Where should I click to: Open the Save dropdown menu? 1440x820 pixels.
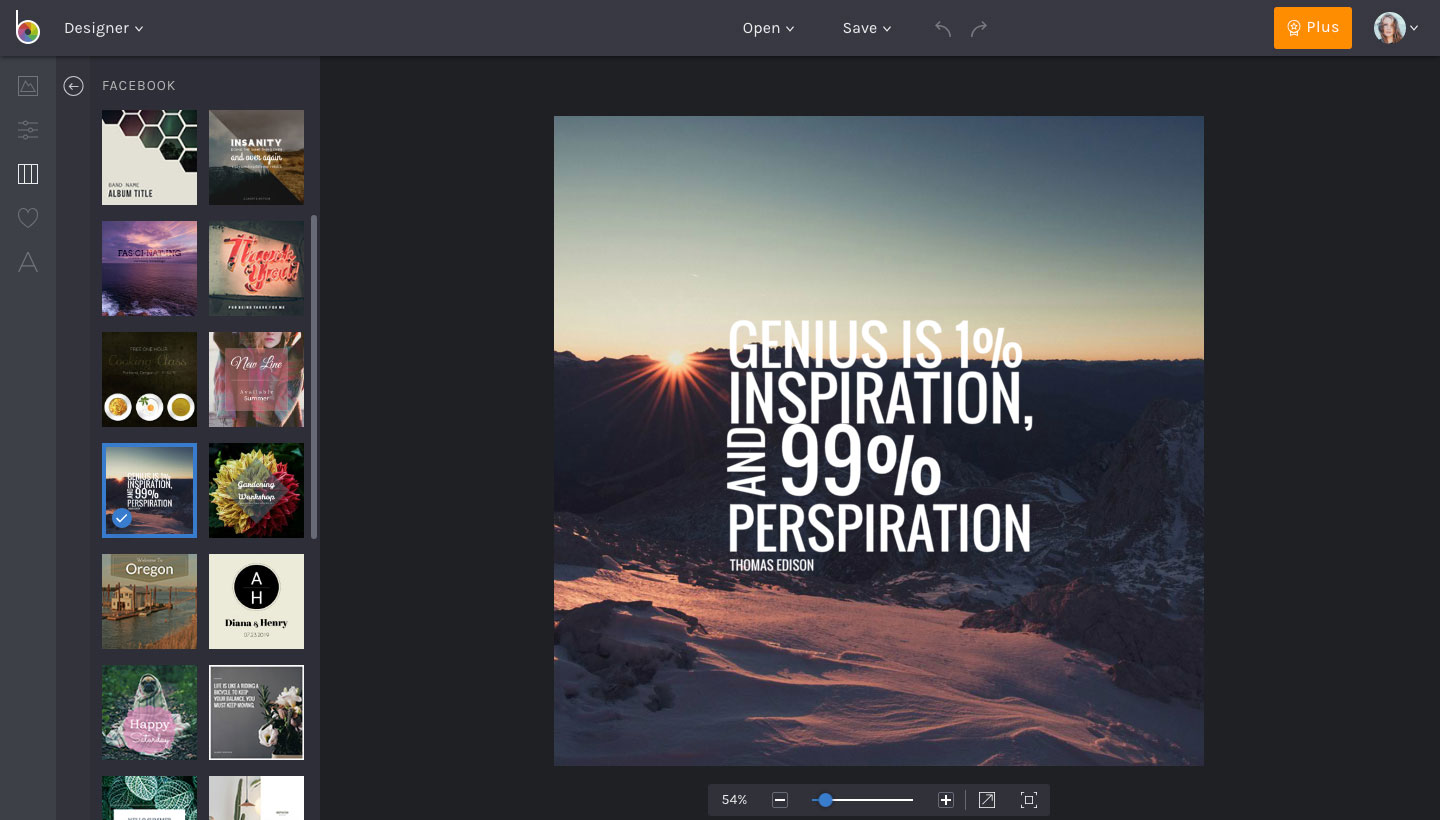tap(867, 28)
